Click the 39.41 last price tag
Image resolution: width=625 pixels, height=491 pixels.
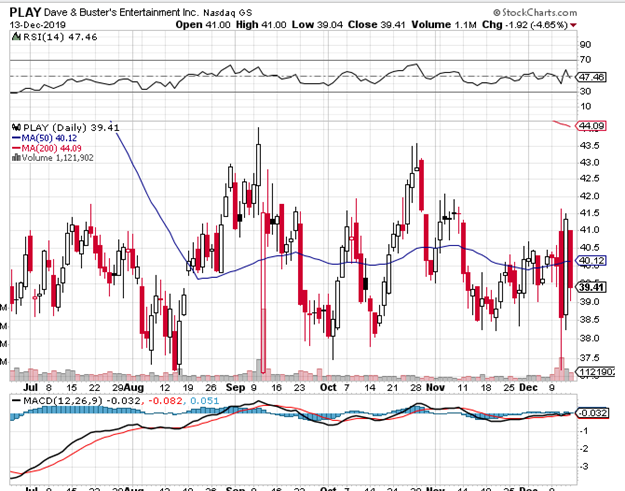(x=592, y=286)
